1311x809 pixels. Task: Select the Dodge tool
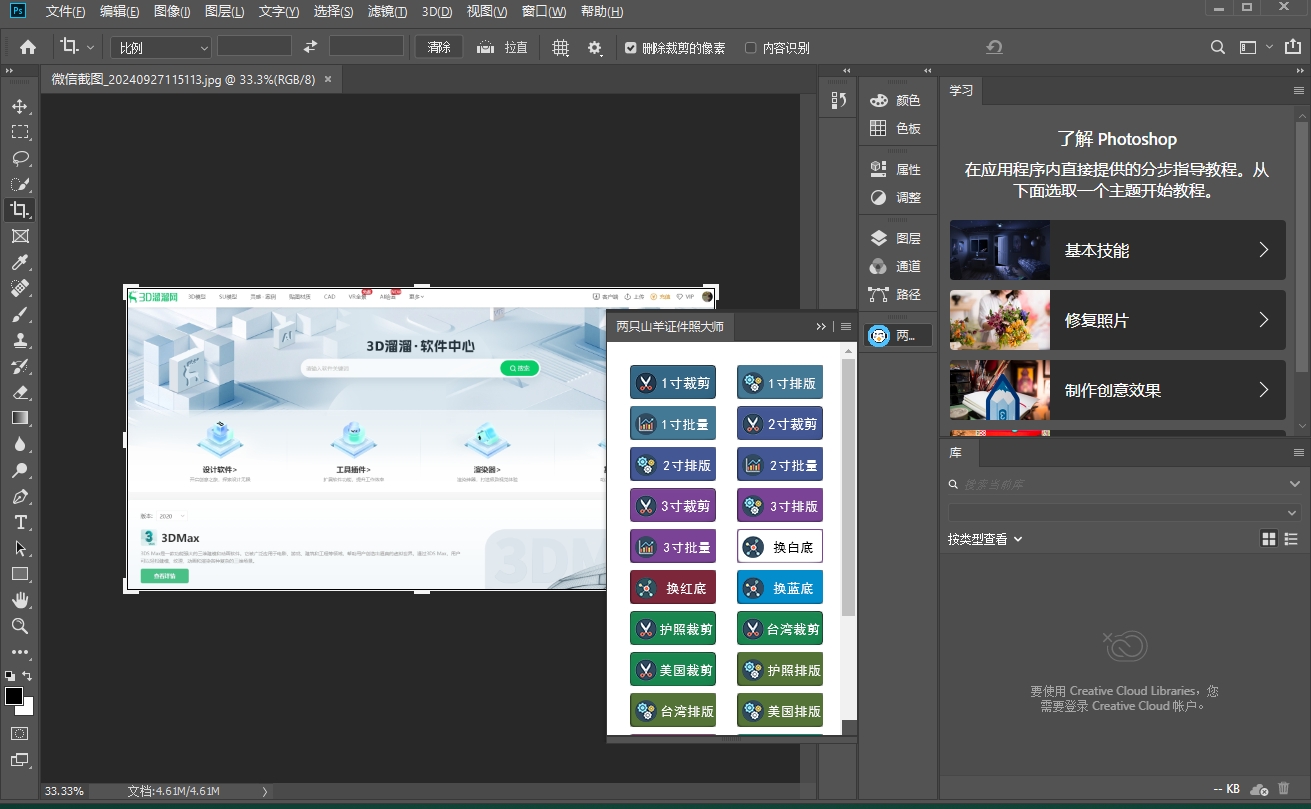(20, 470)
